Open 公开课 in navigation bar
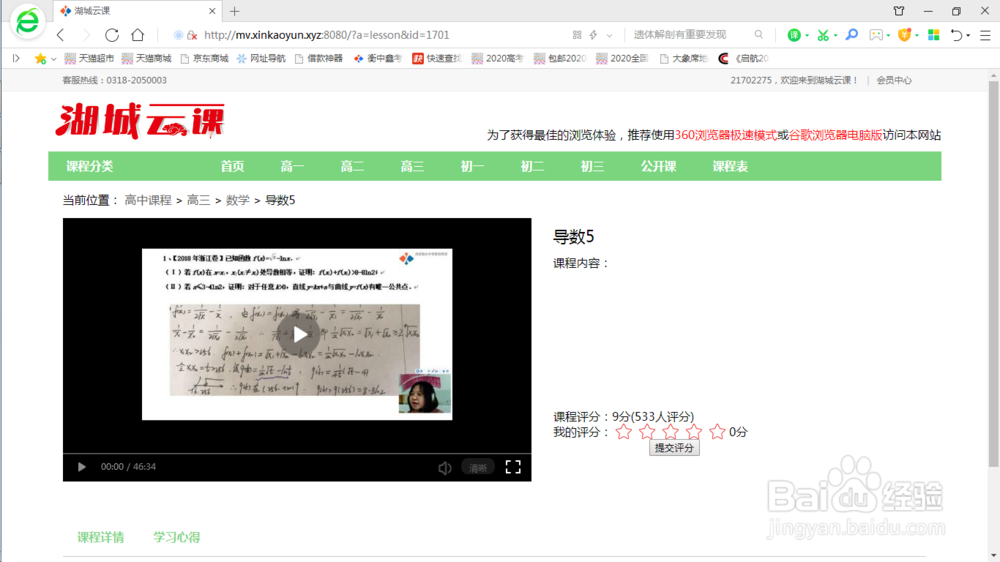 tap(658, 166)
